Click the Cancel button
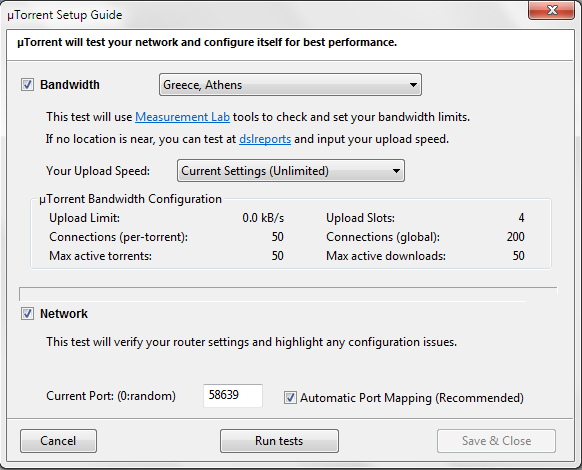This screenshot has width=582, height=470. point(58,441)
